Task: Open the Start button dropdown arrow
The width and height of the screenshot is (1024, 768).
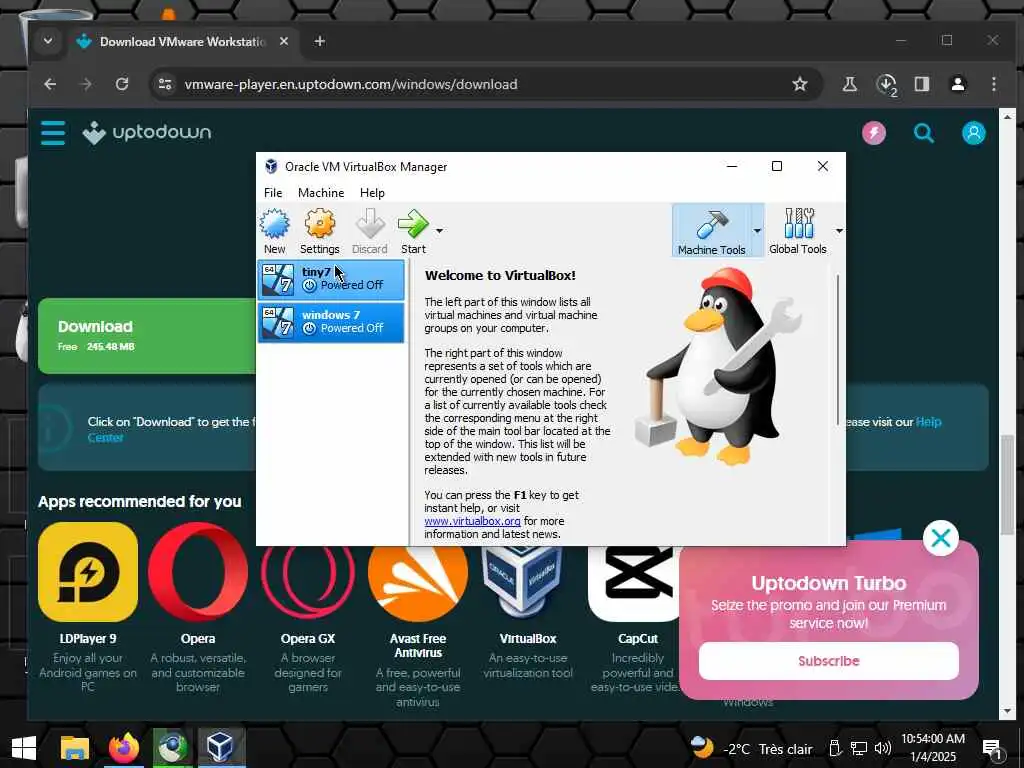Action: (x=440, y=231)
